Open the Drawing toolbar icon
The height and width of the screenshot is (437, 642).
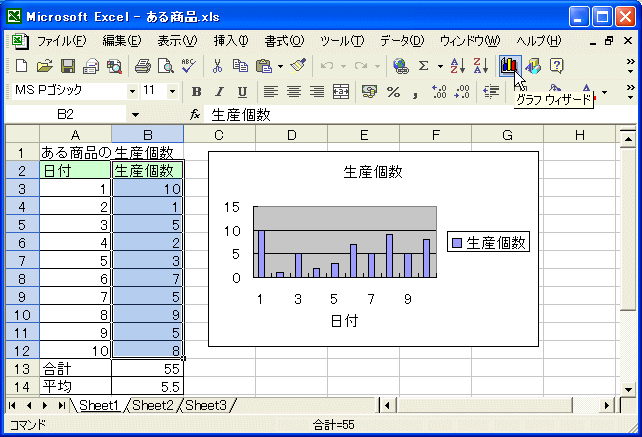(533, 66)
